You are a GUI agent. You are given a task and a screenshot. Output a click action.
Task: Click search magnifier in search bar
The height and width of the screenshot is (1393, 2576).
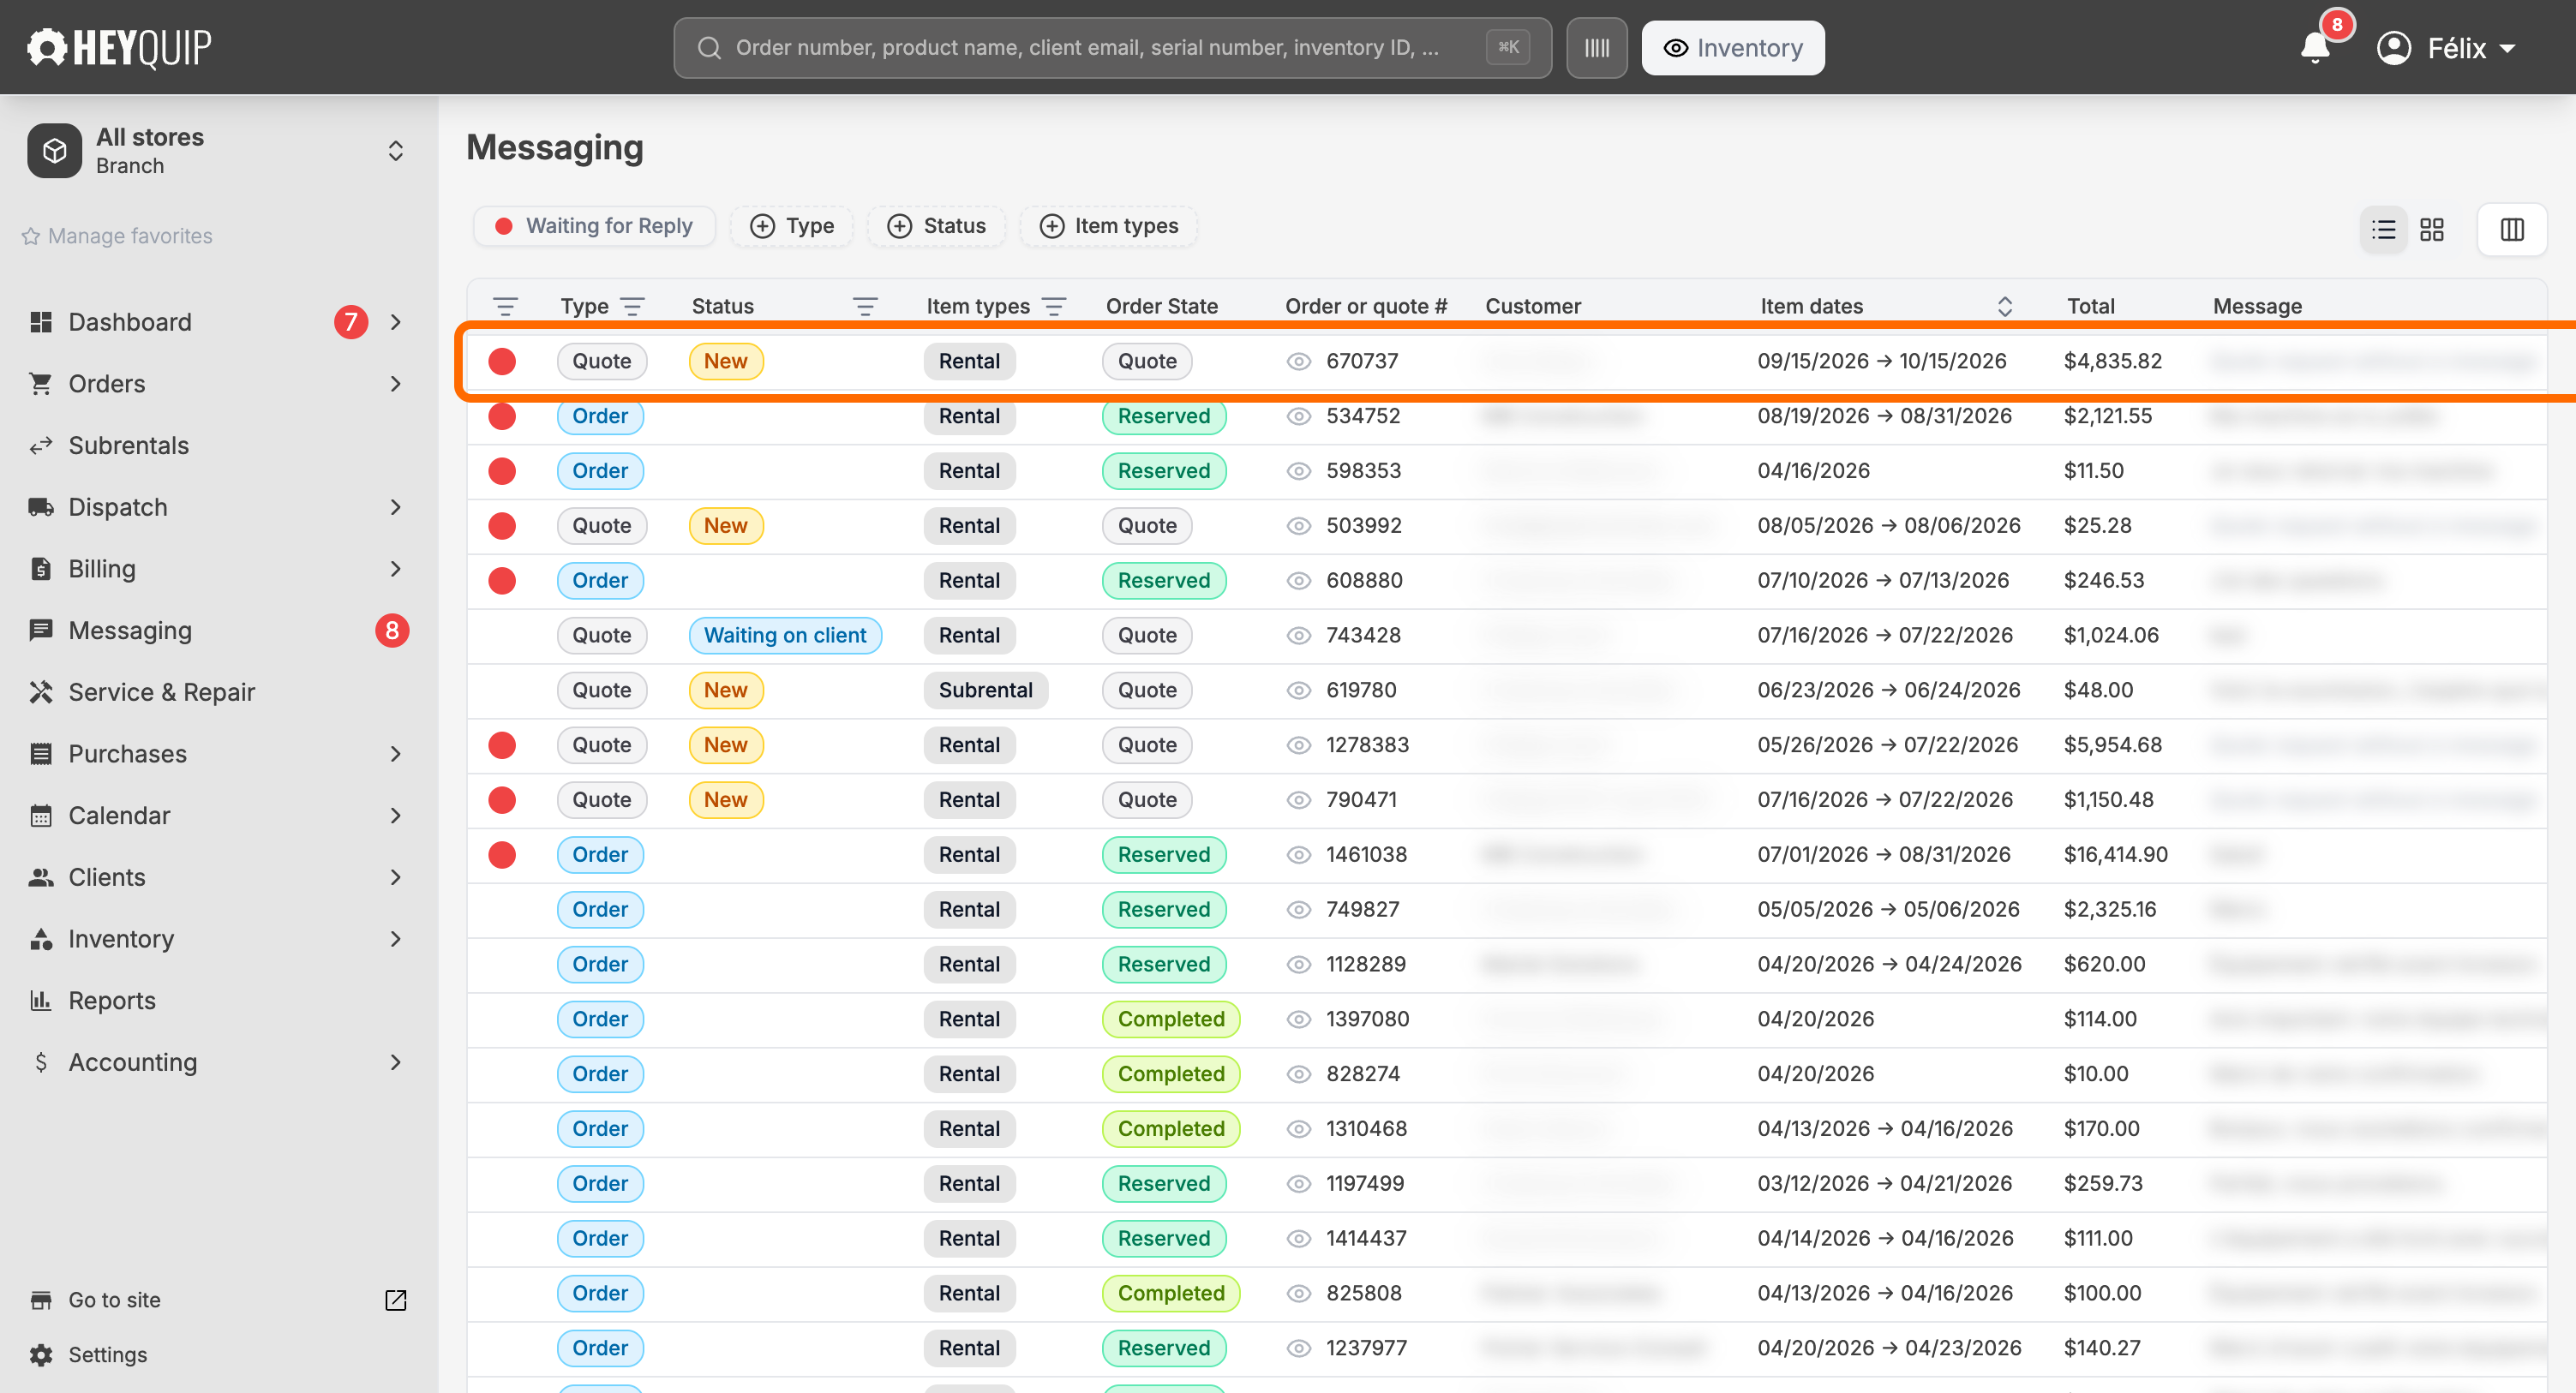point(709,48)
